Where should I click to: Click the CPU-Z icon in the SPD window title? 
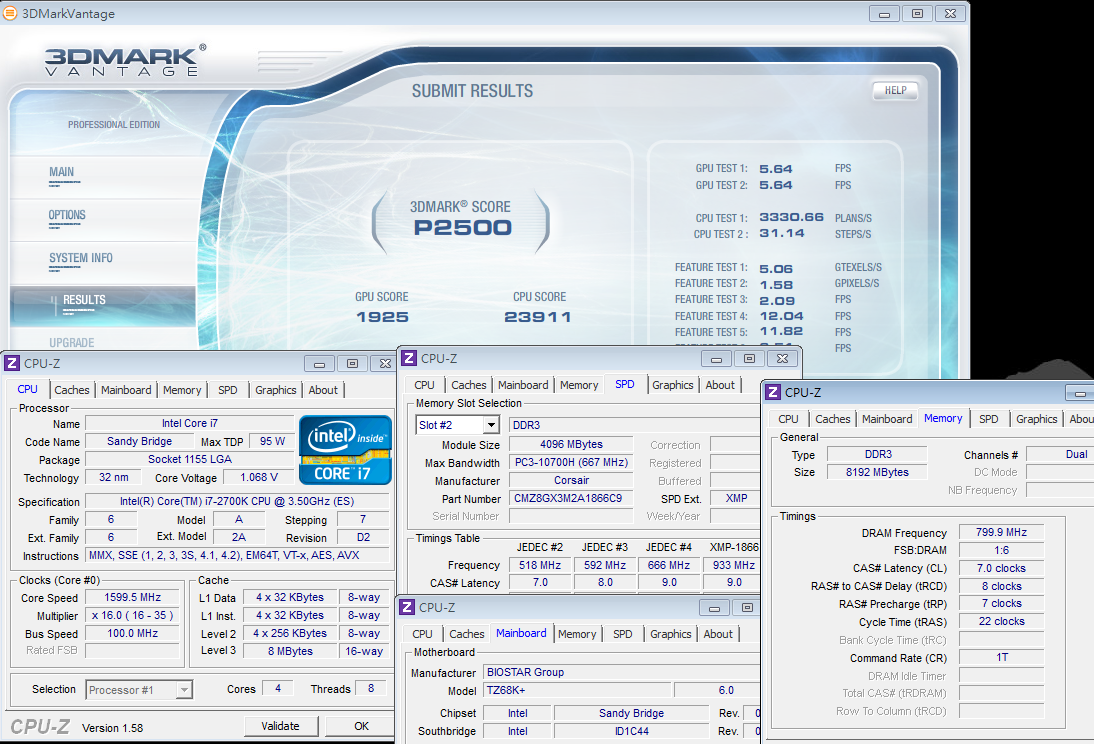tap(409, 358)
